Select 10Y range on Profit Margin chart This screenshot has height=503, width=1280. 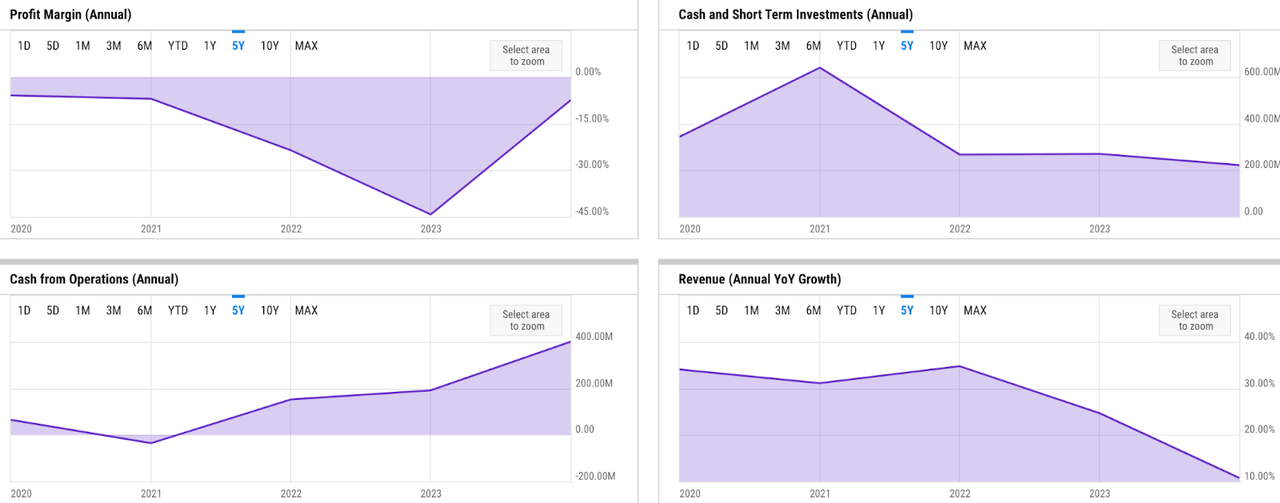[x=270, y=45]
